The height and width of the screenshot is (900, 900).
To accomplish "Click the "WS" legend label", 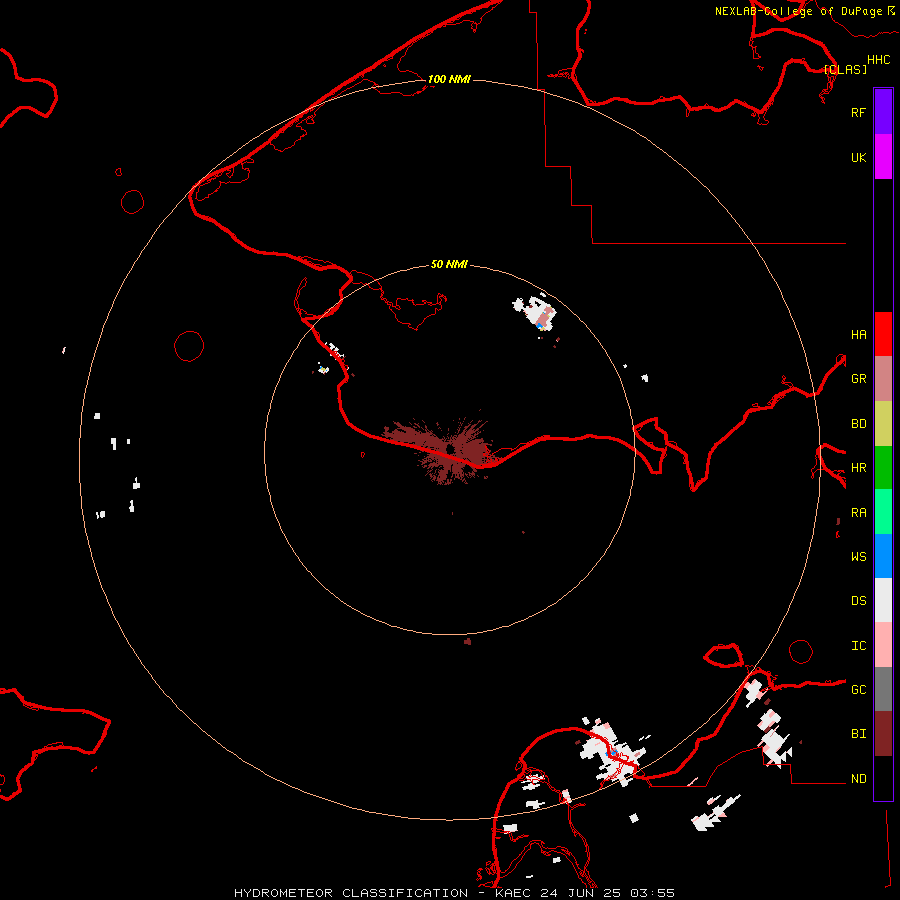I will click(x=858, y=556).
